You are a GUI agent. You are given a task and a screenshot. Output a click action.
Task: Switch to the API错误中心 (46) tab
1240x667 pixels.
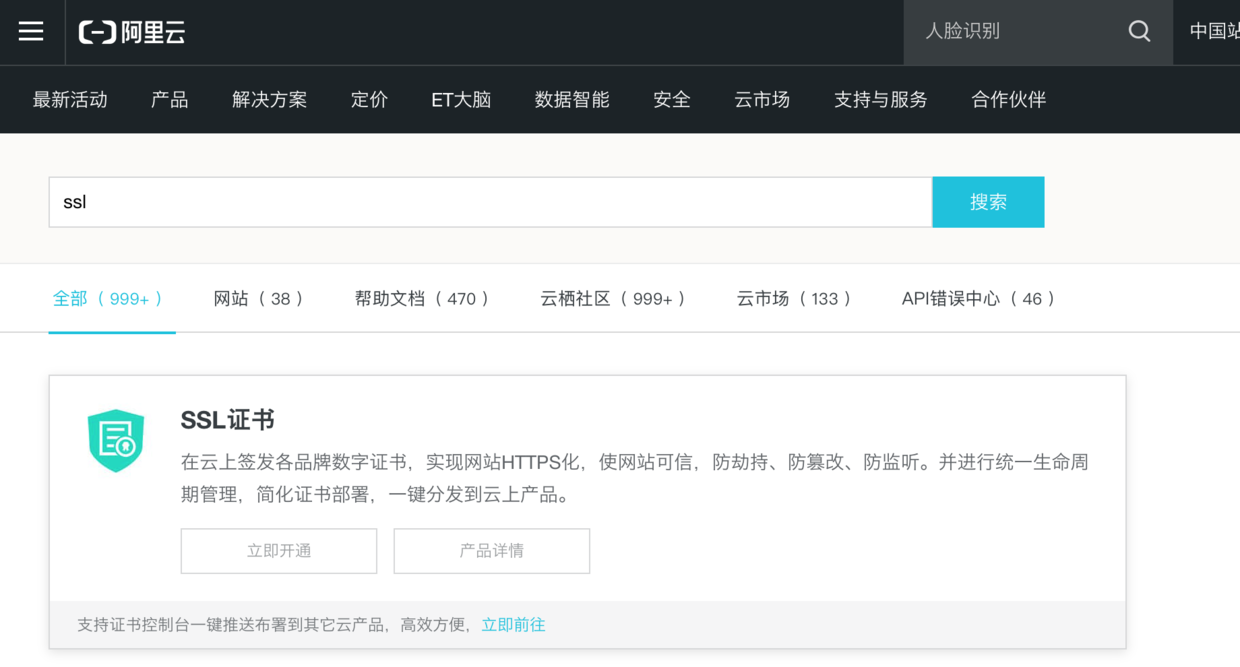(x=978, y=299)
